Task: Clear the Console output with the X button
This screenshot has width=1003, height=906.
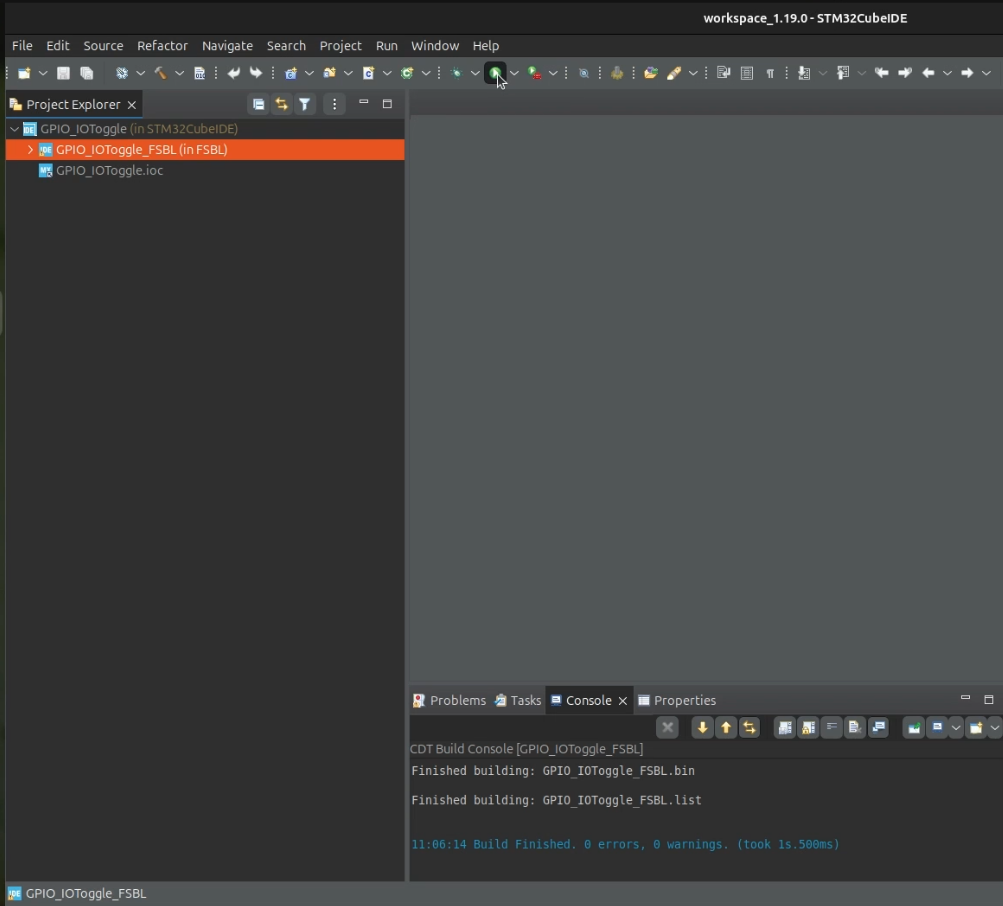Action: (x=667, y=727)
